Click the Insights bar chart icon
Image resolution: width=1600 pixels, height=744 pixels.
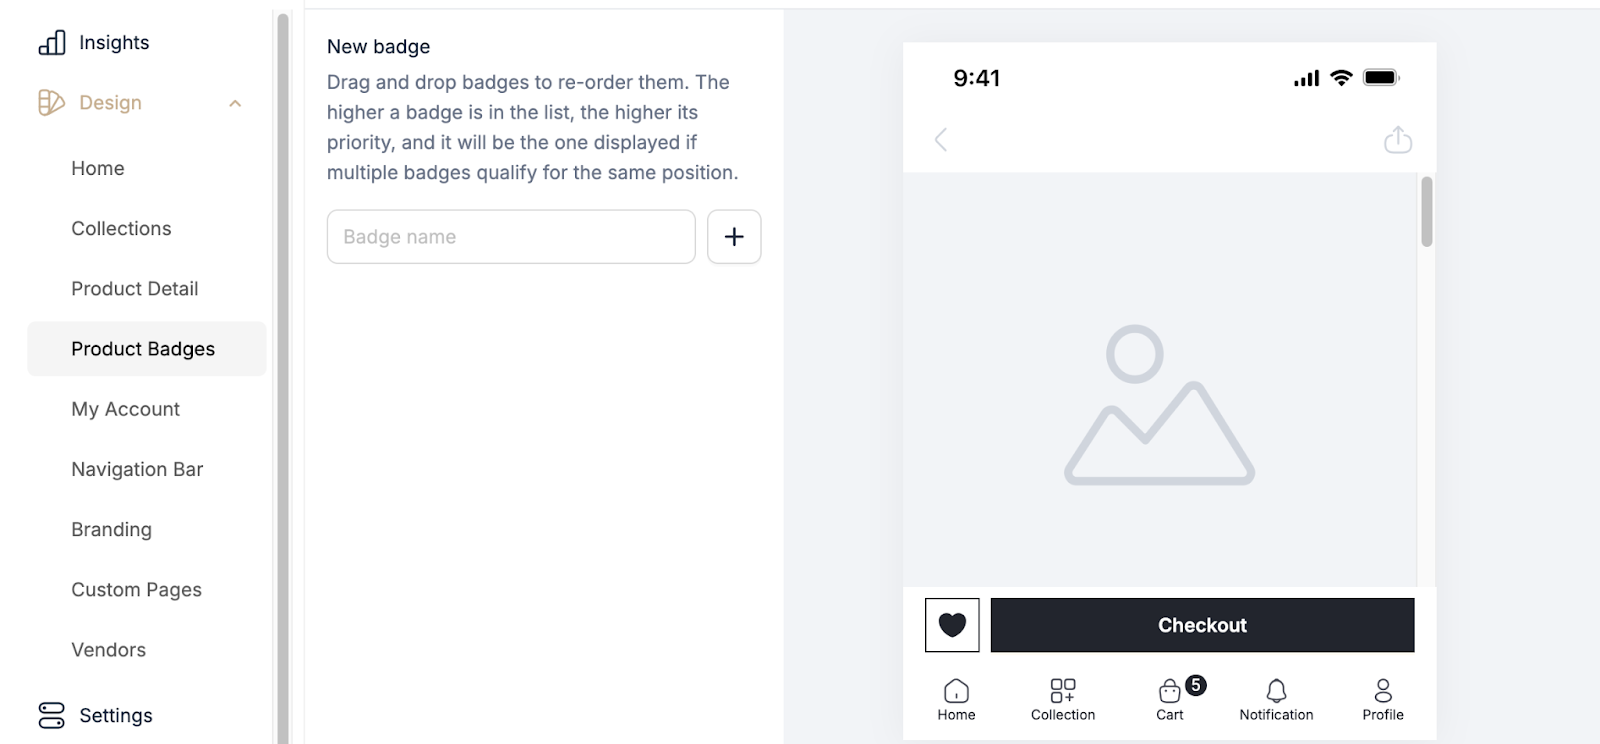[52, 43]
